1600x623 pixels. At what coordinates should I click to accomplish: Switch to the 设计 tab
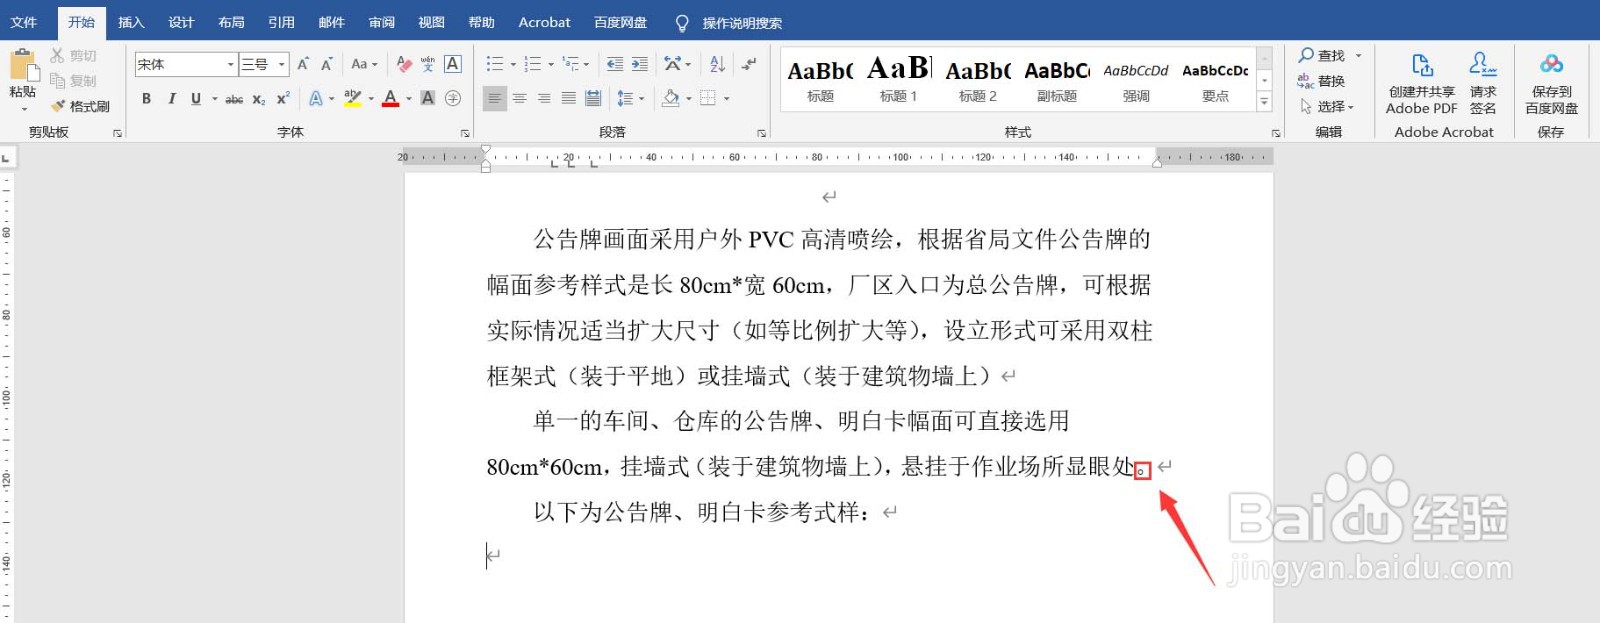pyautogui.click(x=181, y=22)
